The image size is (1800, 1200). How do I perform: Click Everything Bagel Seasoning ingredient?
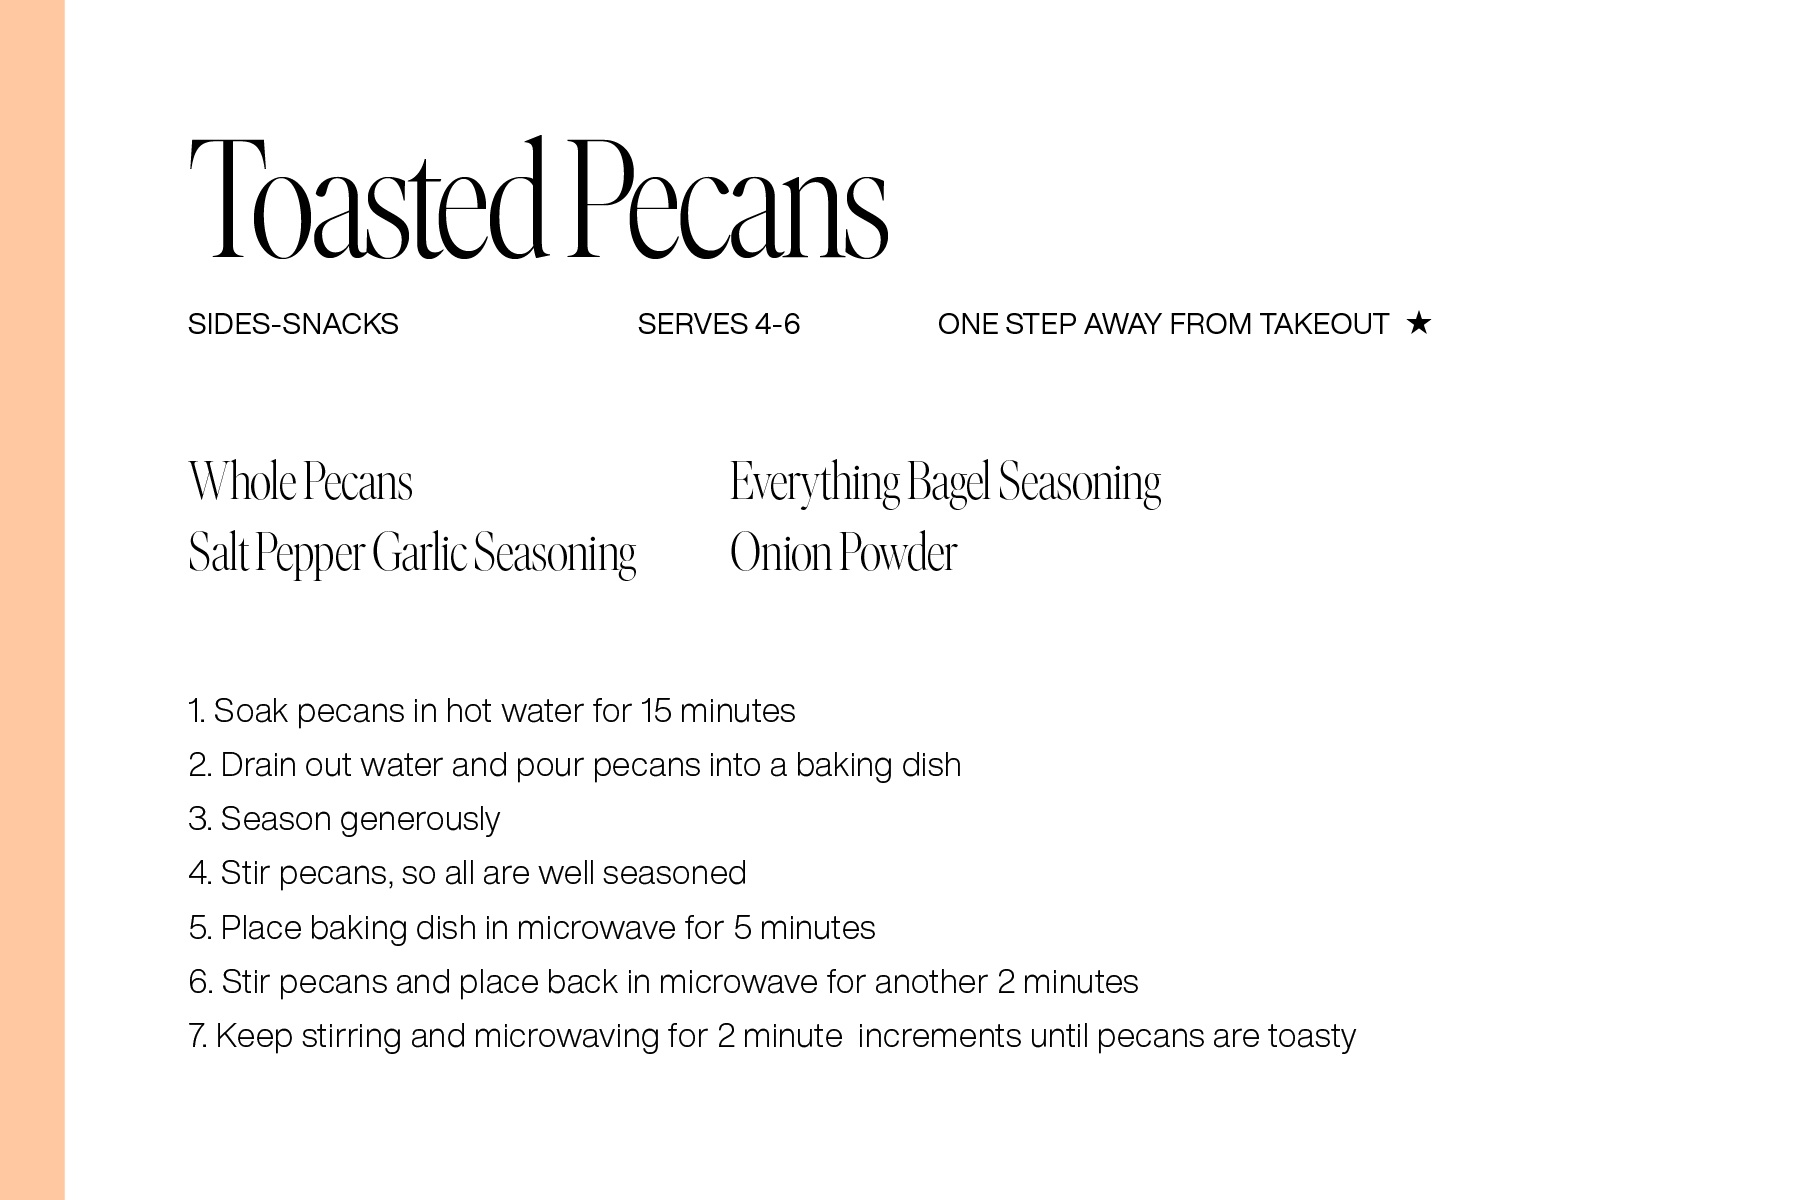pos(945,484)
